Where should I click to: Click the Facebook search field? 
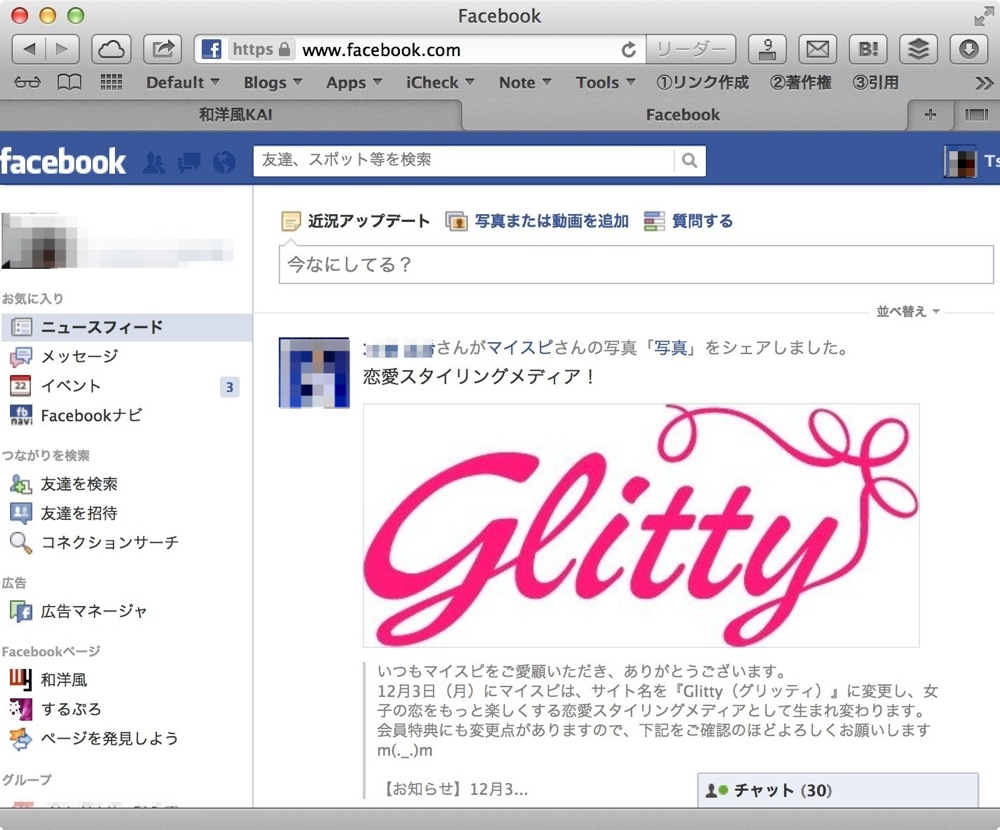tap(464, 160)
